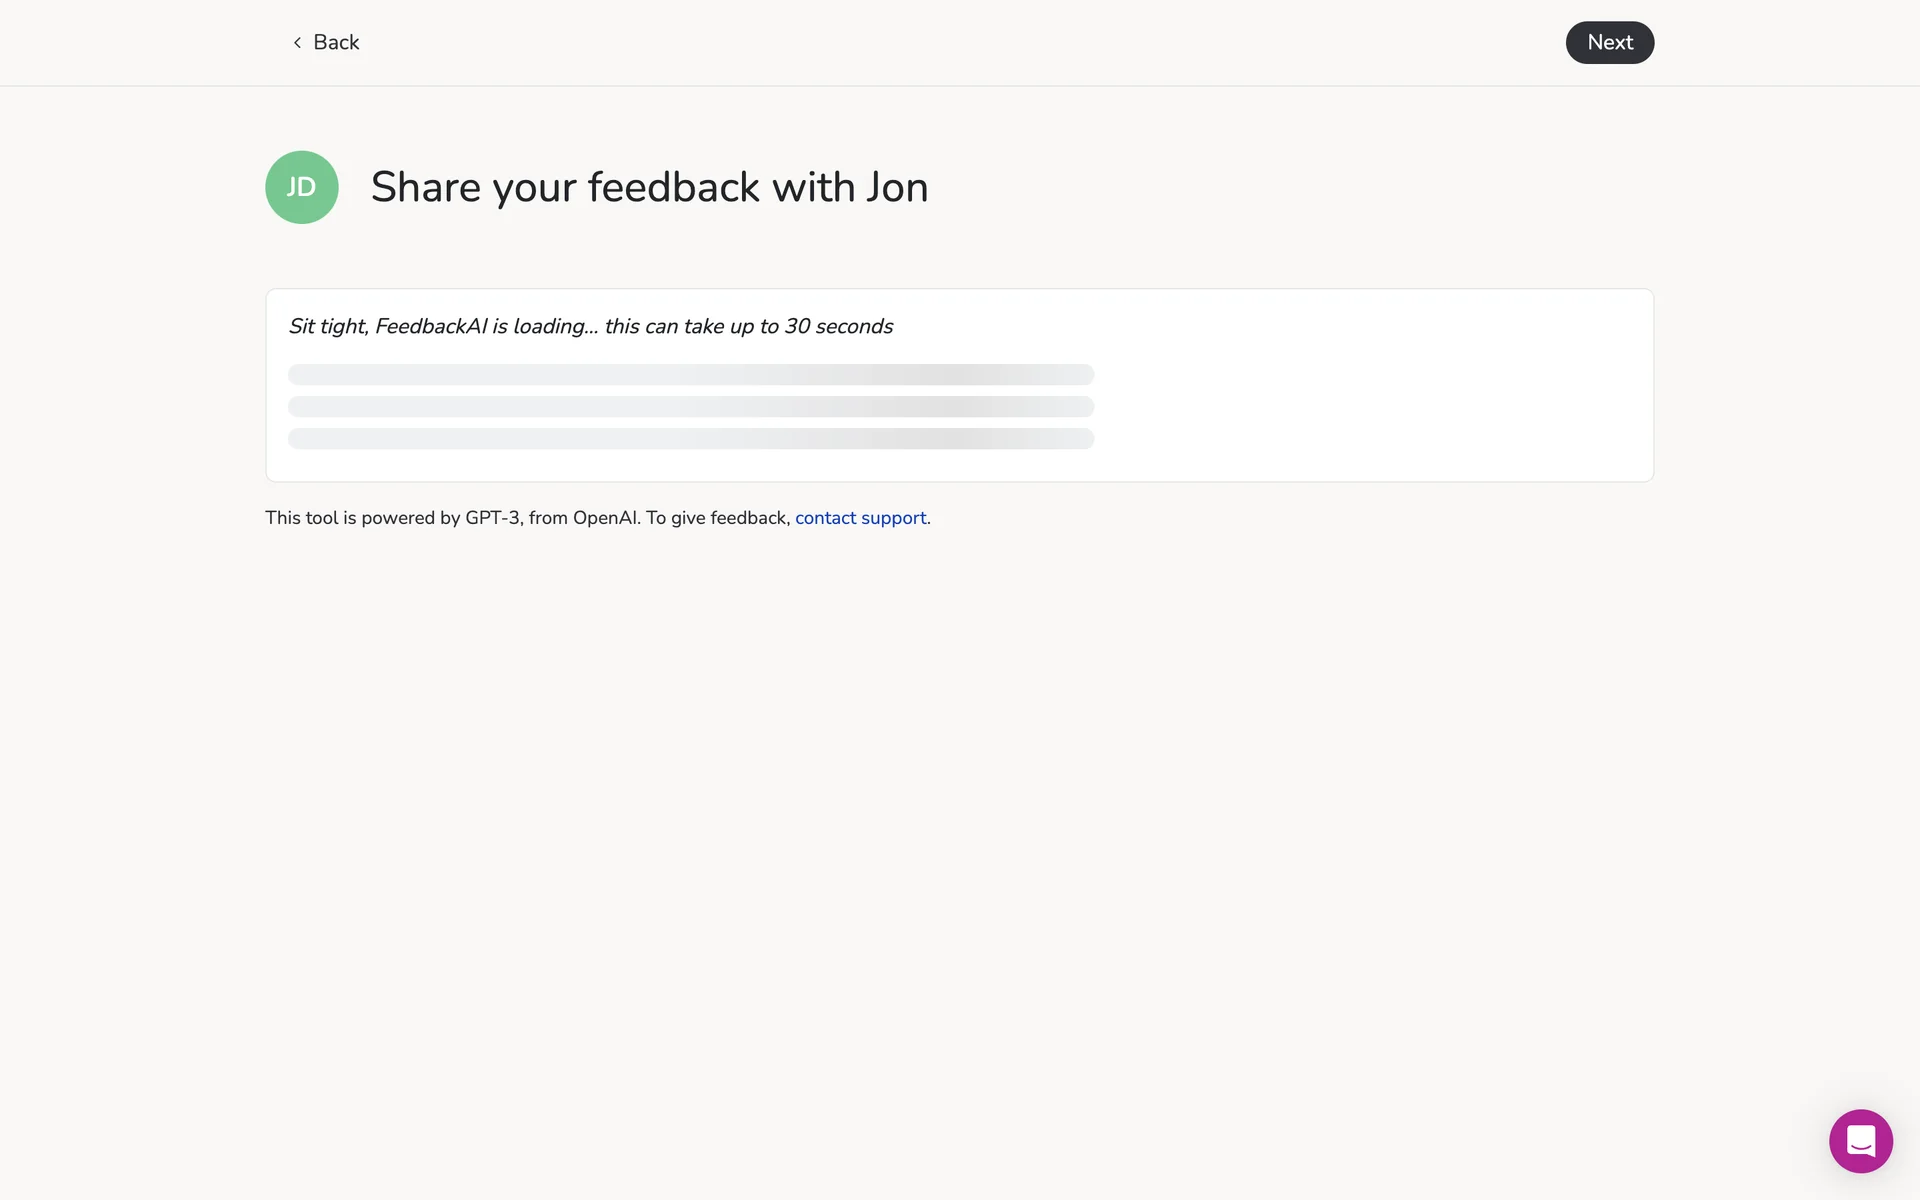Click the third loading skeleton bar
The image size is (1920, 1200).
coord(690,438)
